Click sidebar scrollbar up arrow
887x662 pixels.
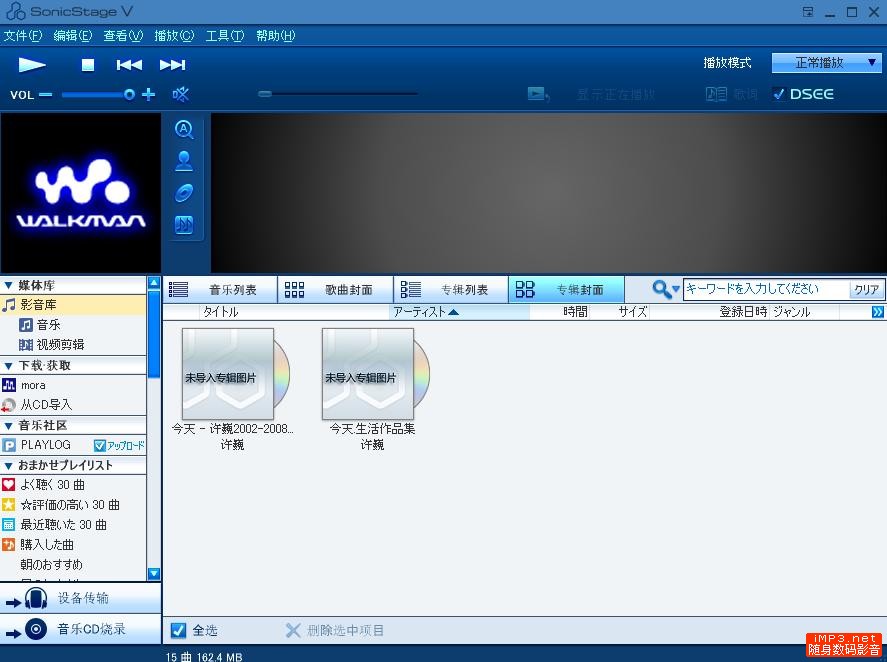pyautogui.click(x=154, y=283)
